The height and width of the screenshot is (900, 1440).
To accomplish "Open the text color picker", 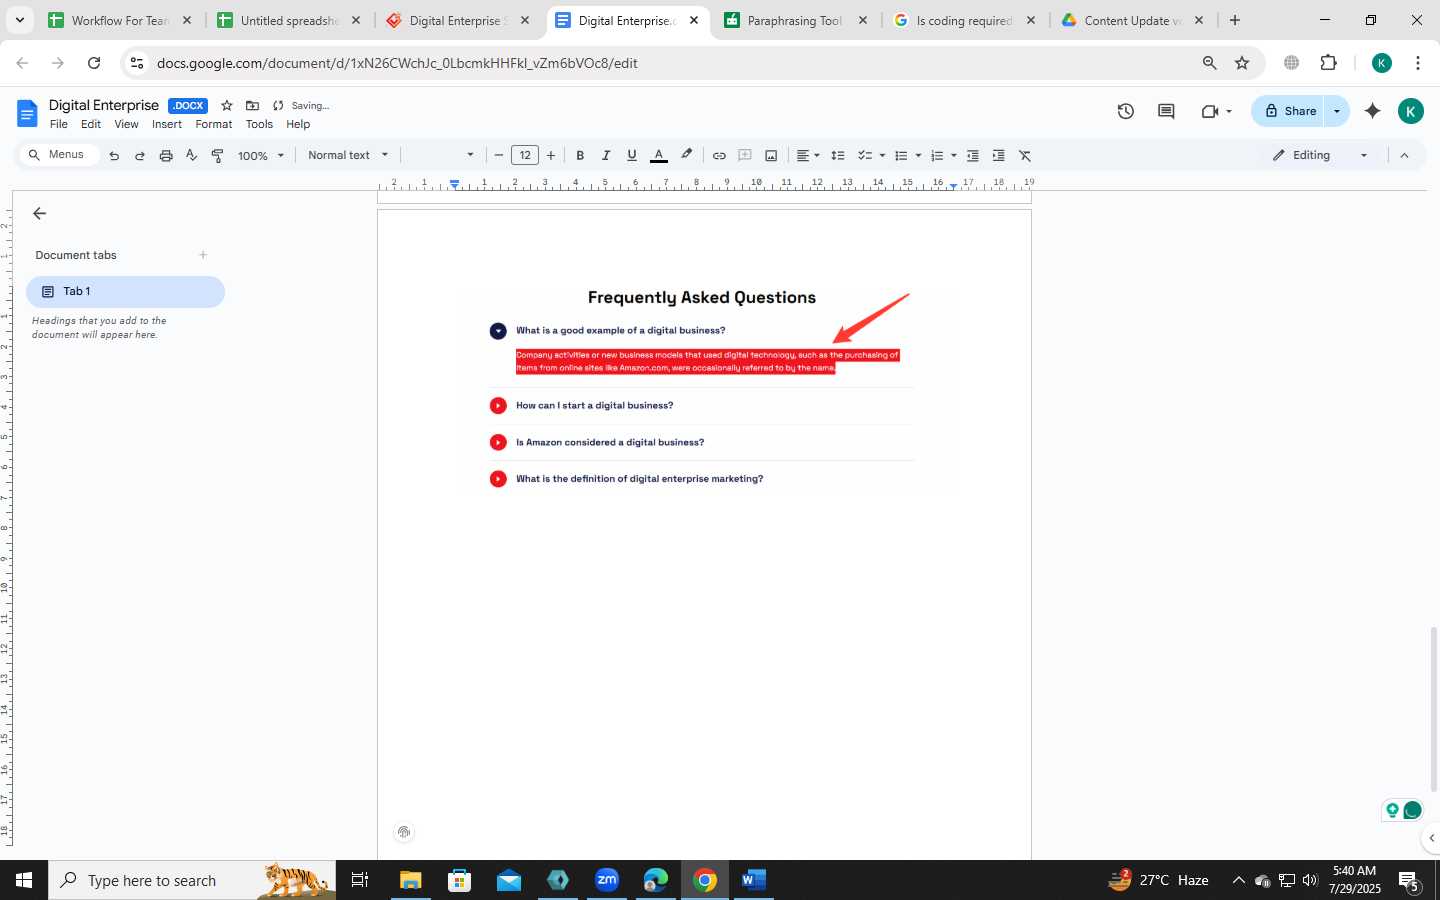I will point(659,156).
